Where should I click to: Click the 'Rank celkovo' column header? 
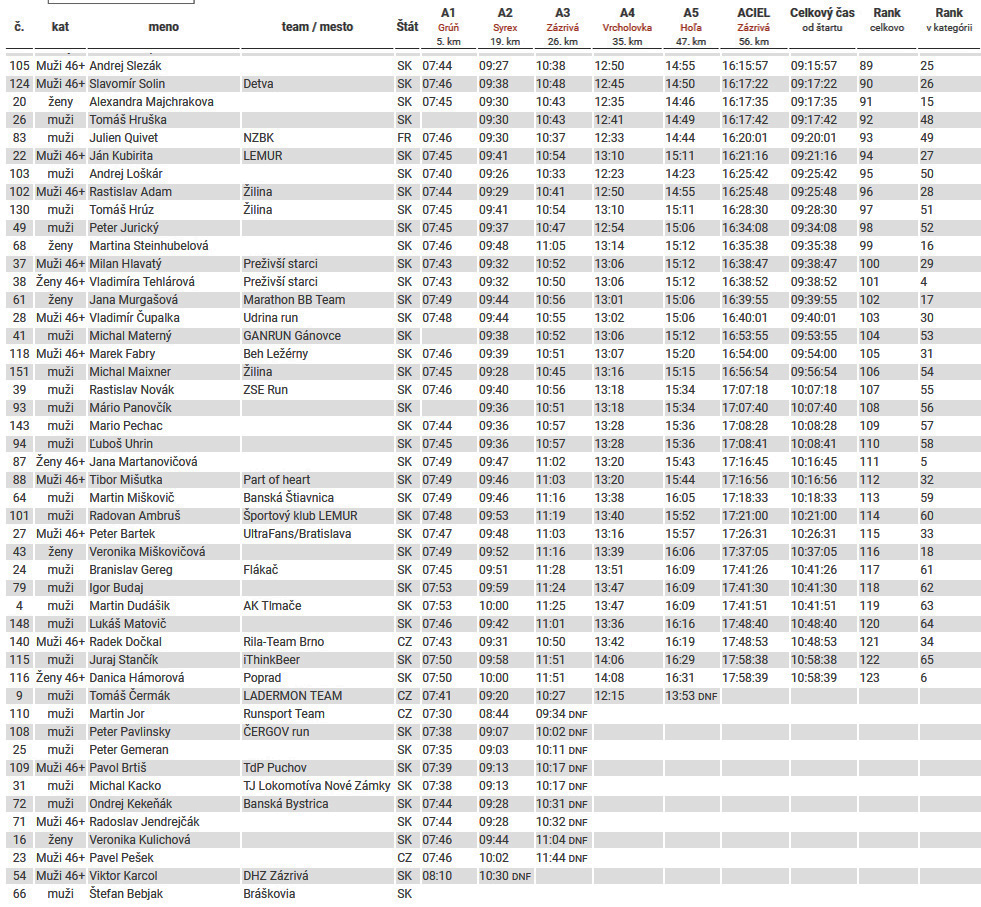coord(886,20)
